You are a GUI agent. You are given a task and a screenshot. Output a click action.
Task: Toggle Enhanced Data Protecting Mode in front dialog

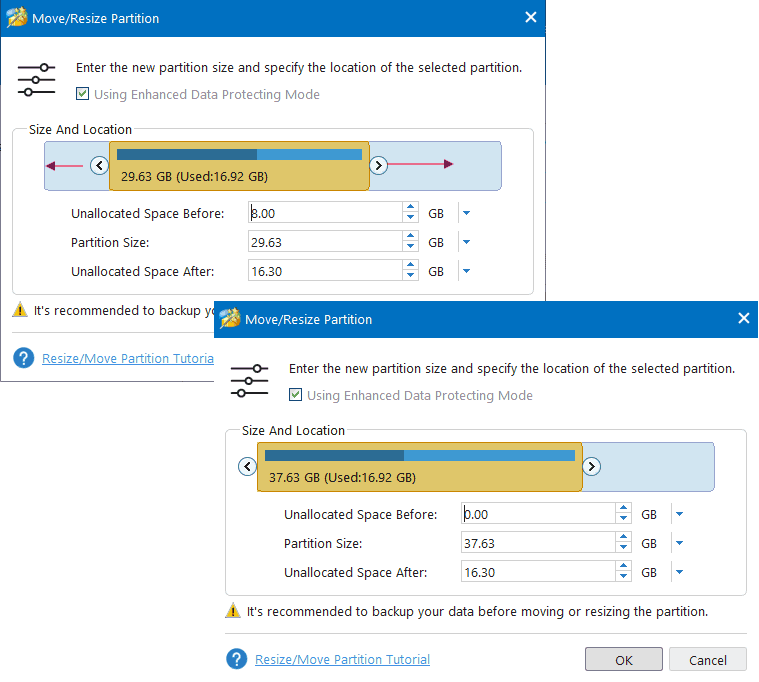(295, 395)
